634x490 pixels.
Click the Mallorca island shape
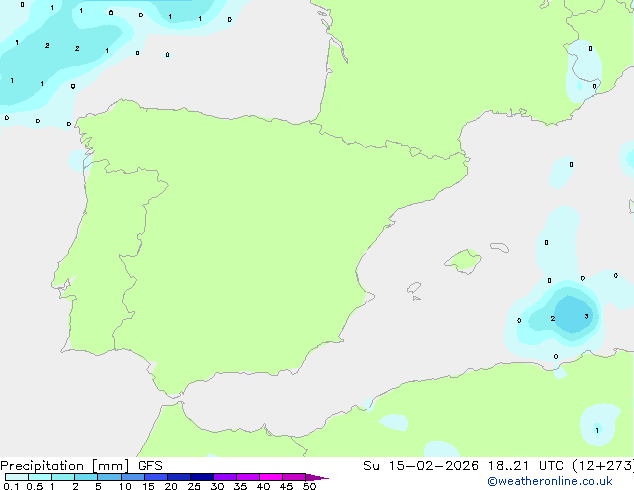(x=463, y=262)
